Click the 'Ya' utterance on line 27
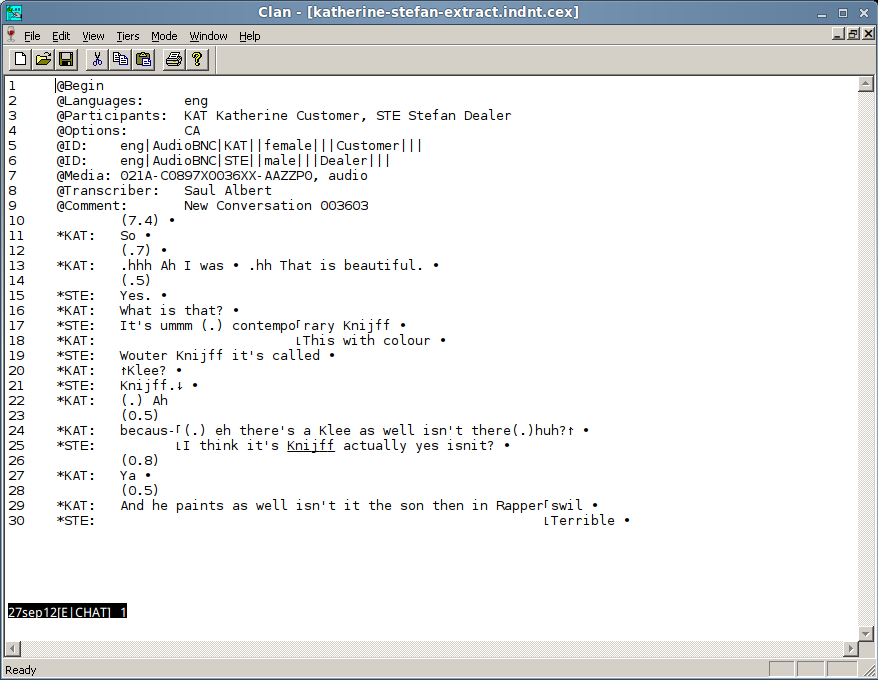The width and height of the screenshot is (878, 680). click(x=128, y=476)
